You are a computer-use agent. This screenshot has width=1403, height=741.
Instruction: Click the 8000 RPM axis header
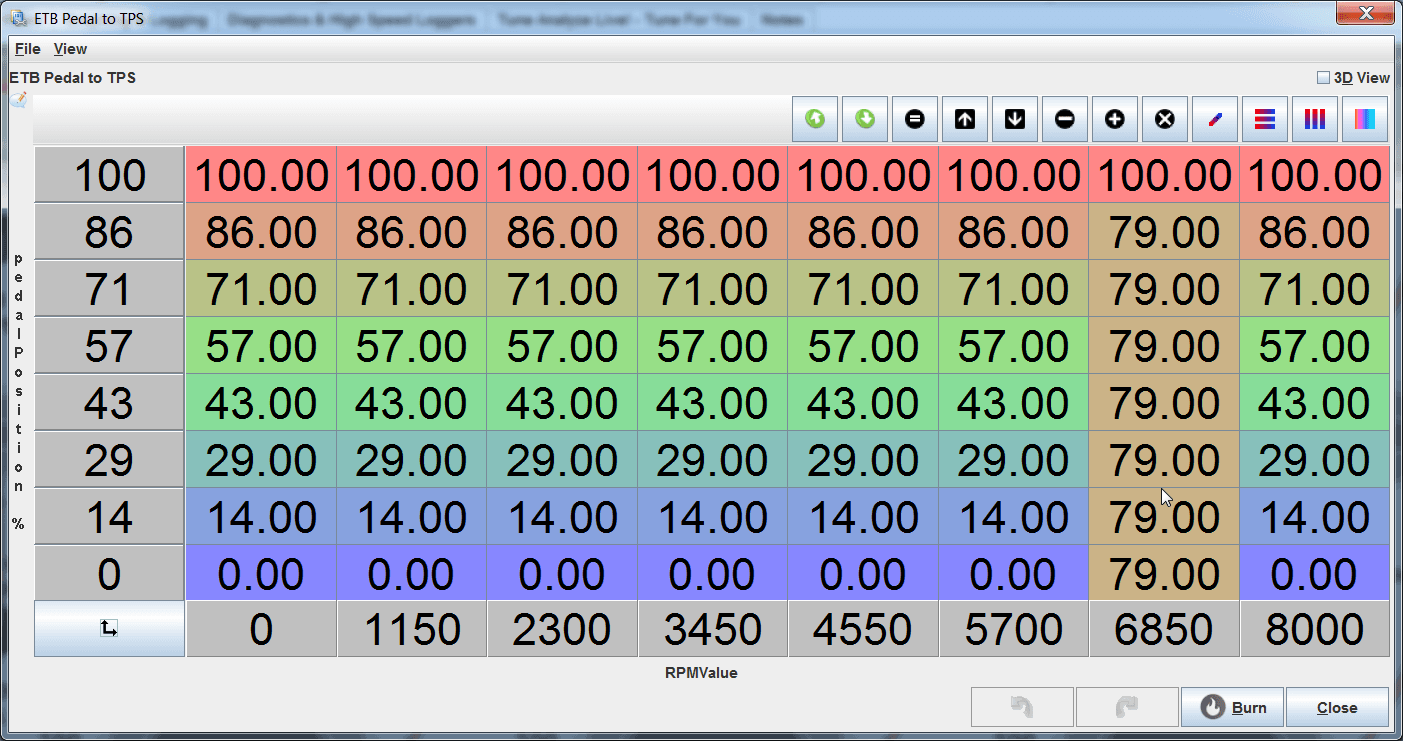[x=1315, y=629]
